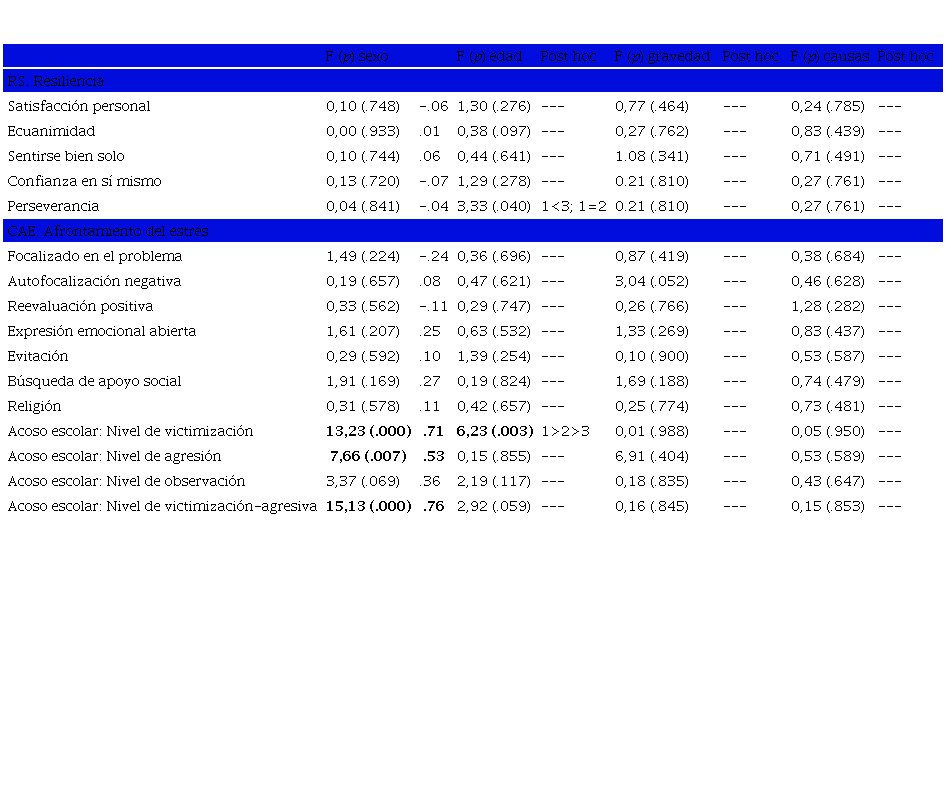Select the 'Ecuanimidad' row label
The image size is (946, 811).
click(52, 131)
